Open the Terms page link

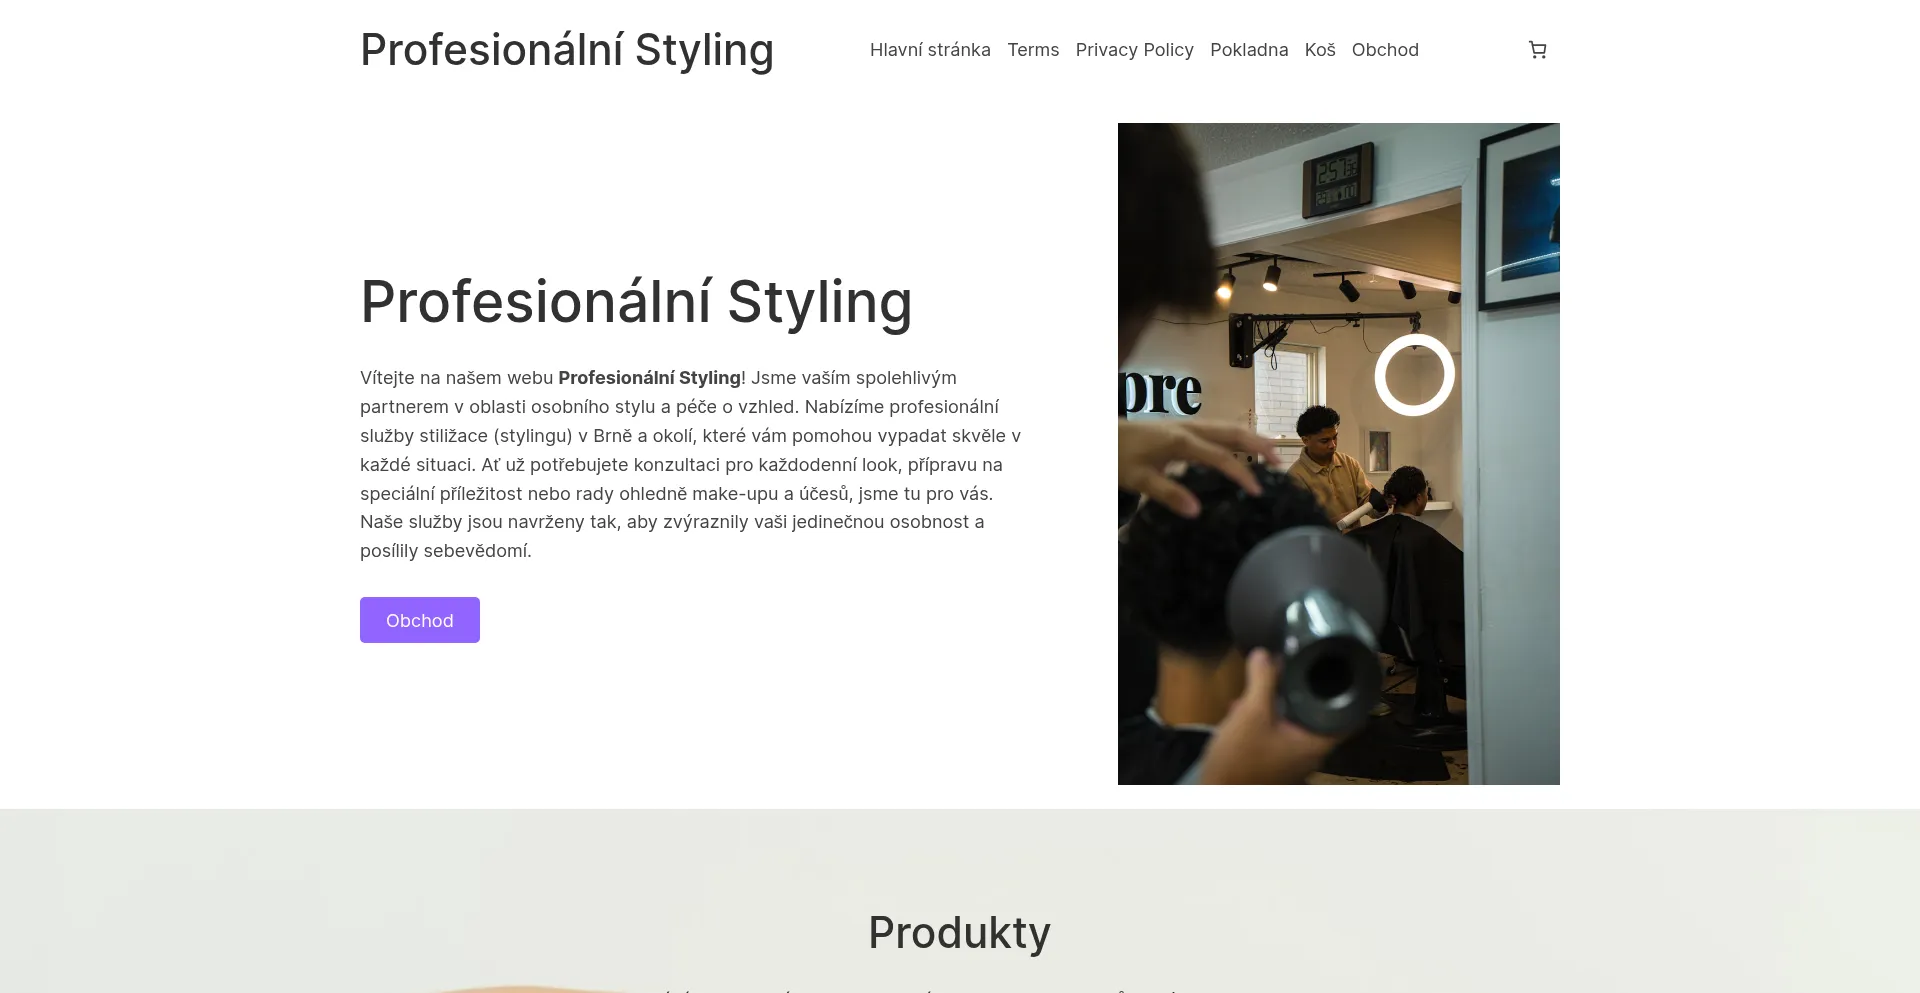point(1033,50)
